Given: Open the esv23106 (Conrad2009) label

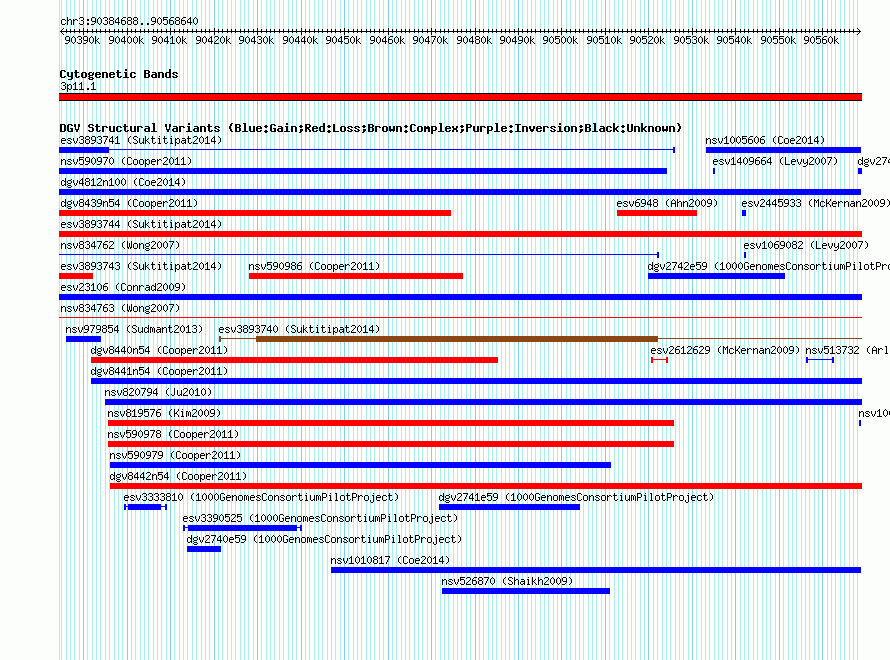Looking at the screenshot, I should [123, 287].
